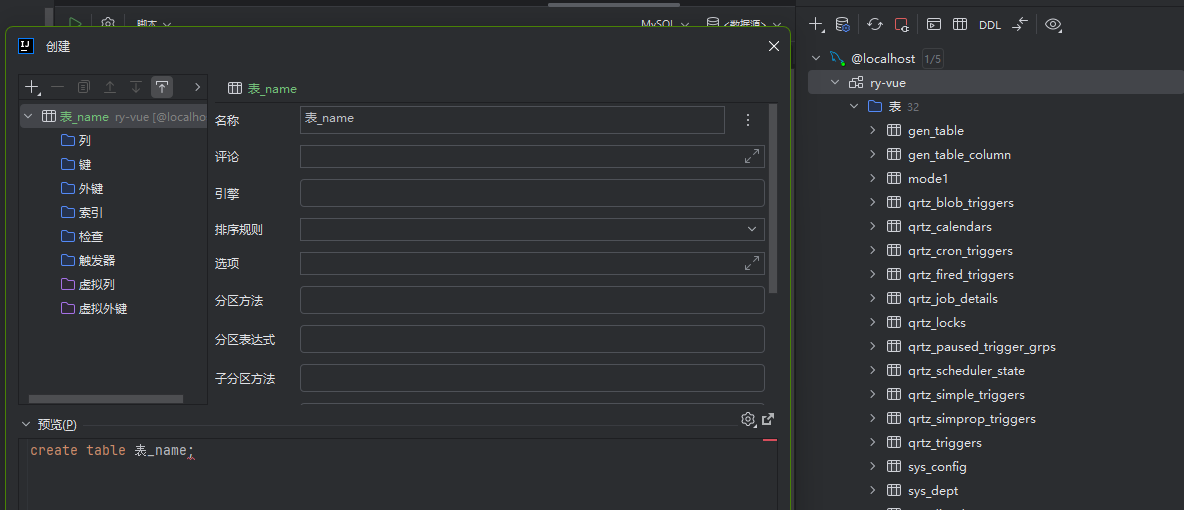The width and height of the screenshot is (1184, 510).
Task: Click the DDL toolbar button
Action: point(989,25)
